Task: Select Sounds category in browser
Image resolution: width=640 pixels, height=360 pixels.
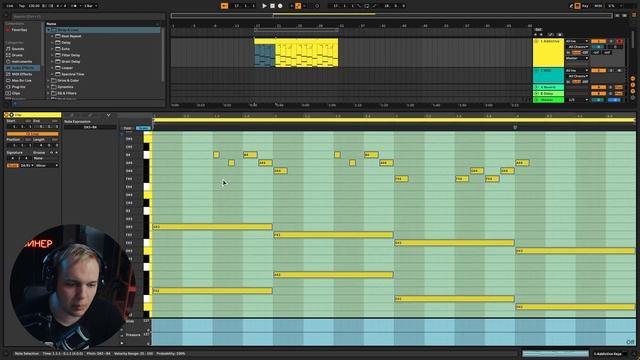Action: 18,49
